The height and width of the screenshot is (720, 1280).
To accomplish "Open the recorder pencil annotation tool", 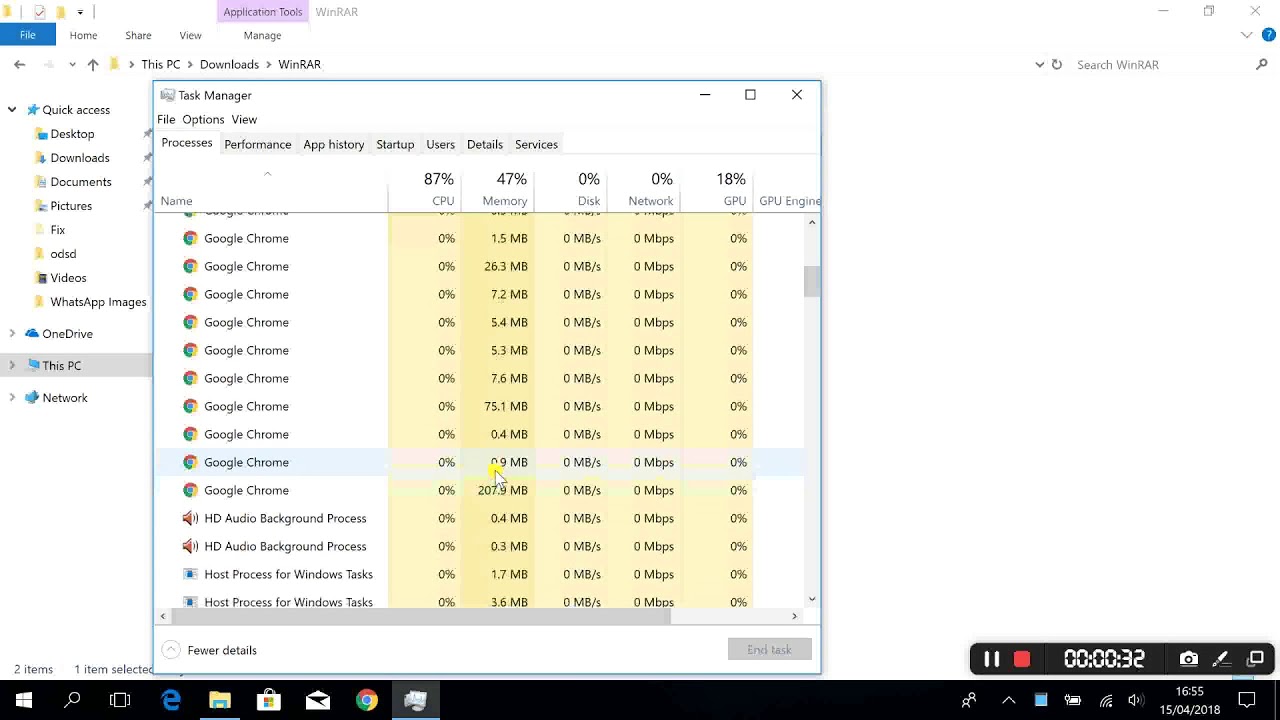I will tap(1221, 659).
